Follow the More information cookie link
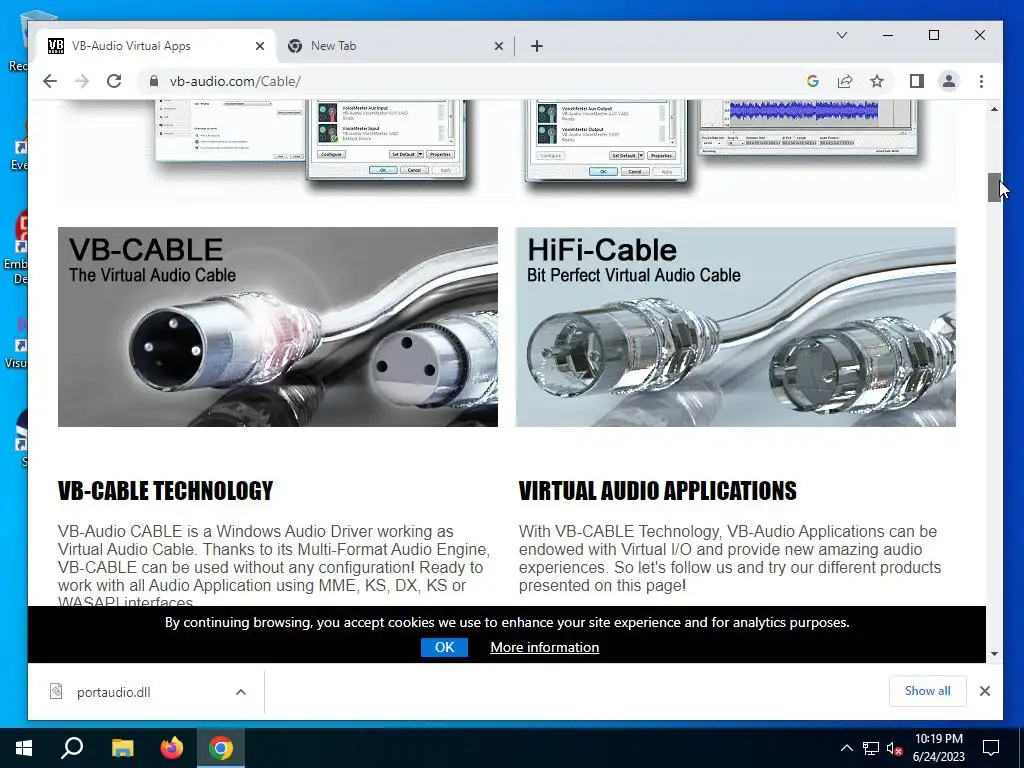This screenshot has width=1024, height=768. (545, 647)
